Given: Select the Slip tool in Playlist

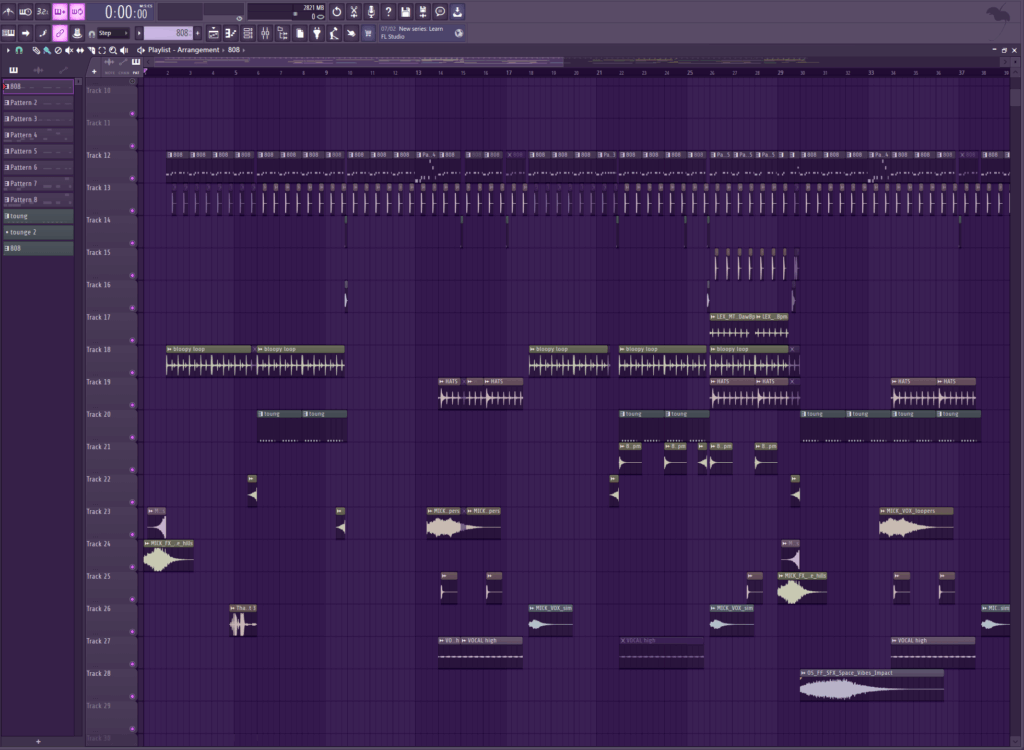Looking at the screenshot, I should click(x=80, y=50).
